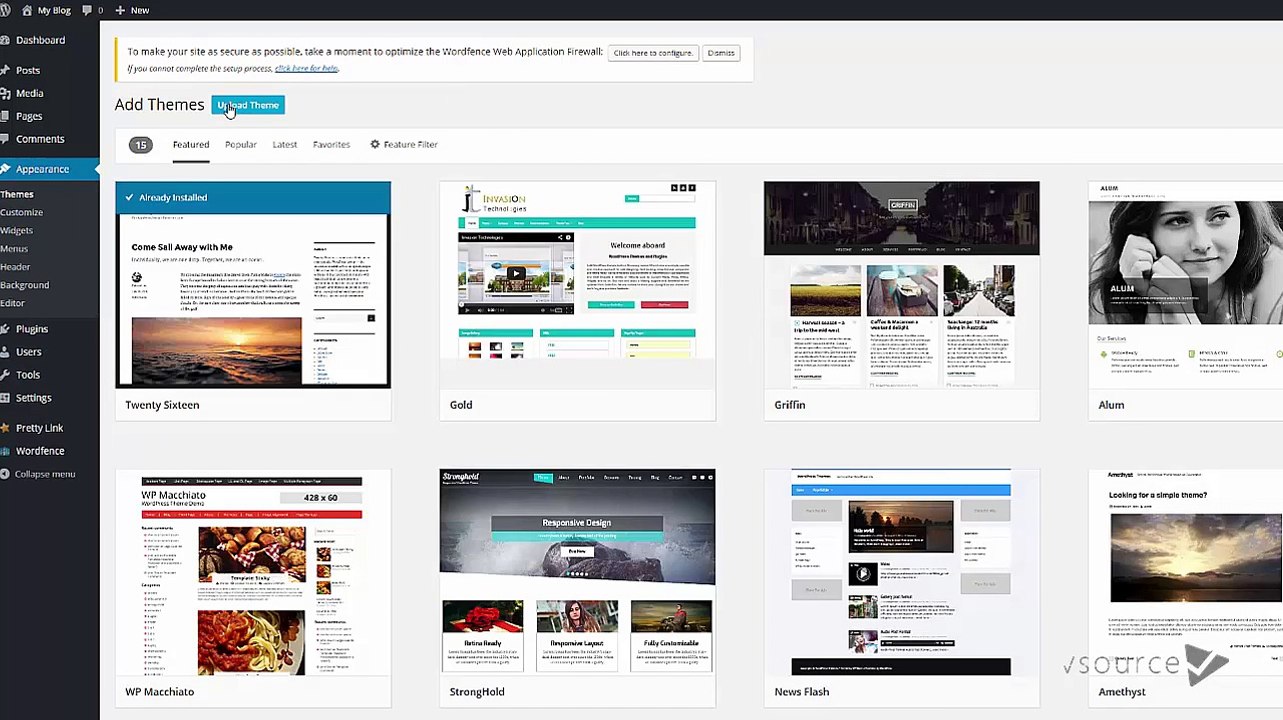Open Header under Appearance

click(x=15, y=267)
